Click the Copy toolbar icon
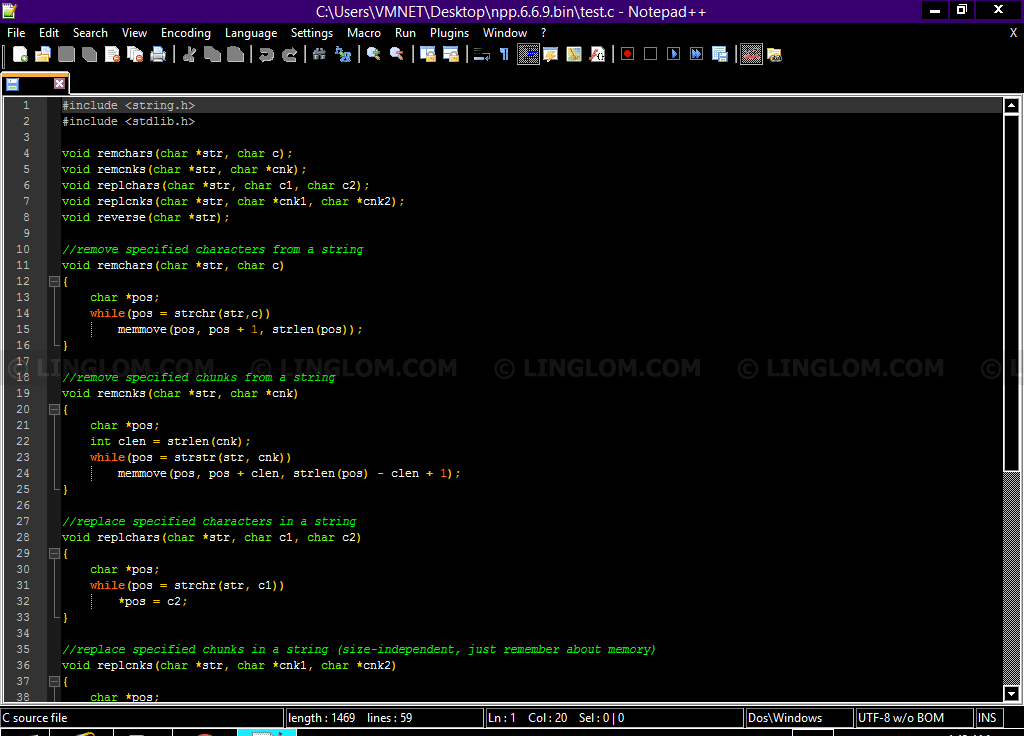 [x=212, y=55]
